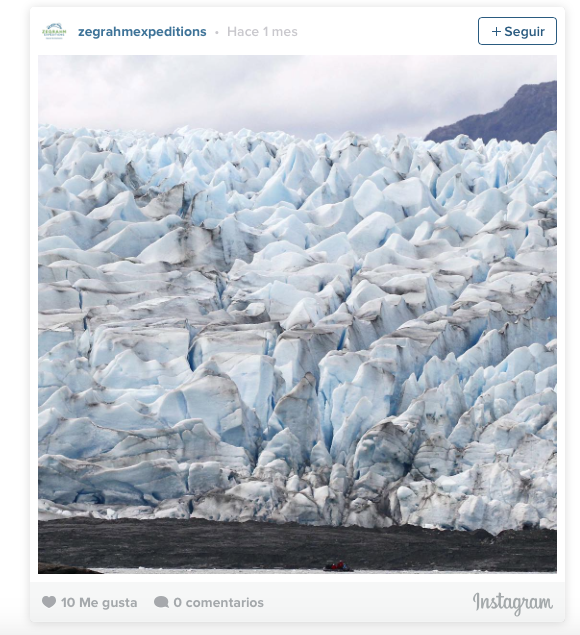Click the dark rocky shoreline in the photo
This screenshot has width=580, height=635.
pos(297,545)
